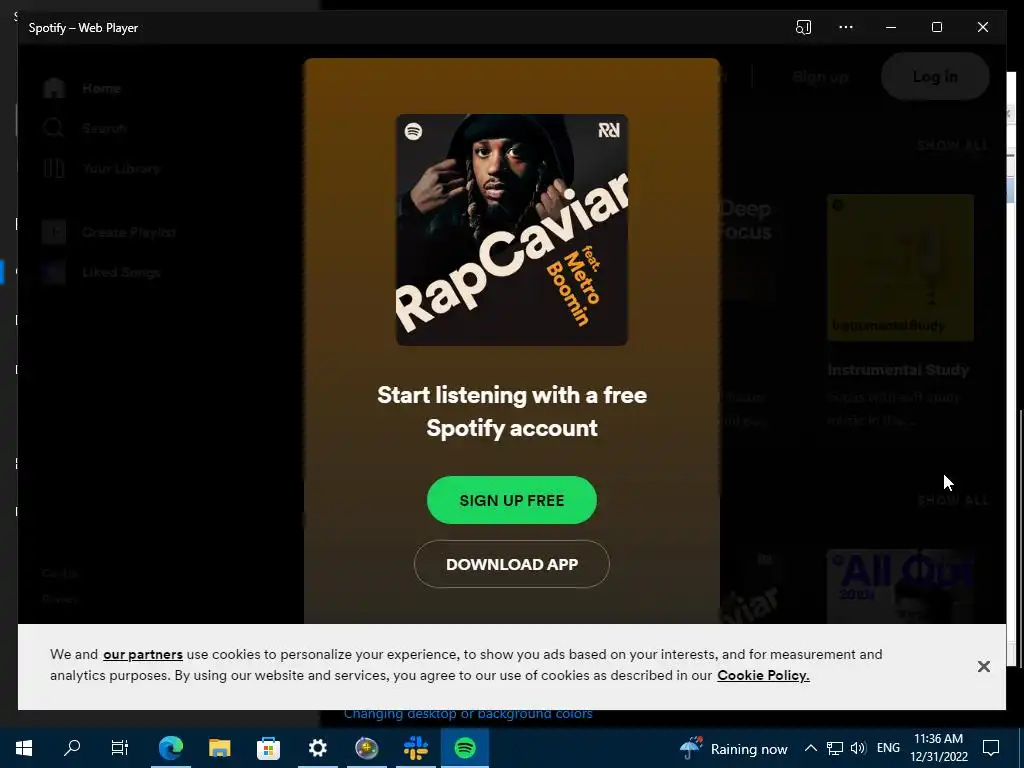This screenshot has height=768, width=1024.
Task: Click the Create Playlist plus icon
Action: point(54,232)
